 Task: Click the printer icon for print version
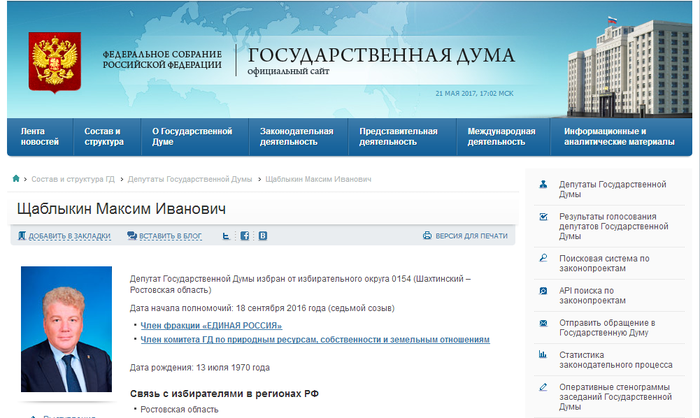427,235
